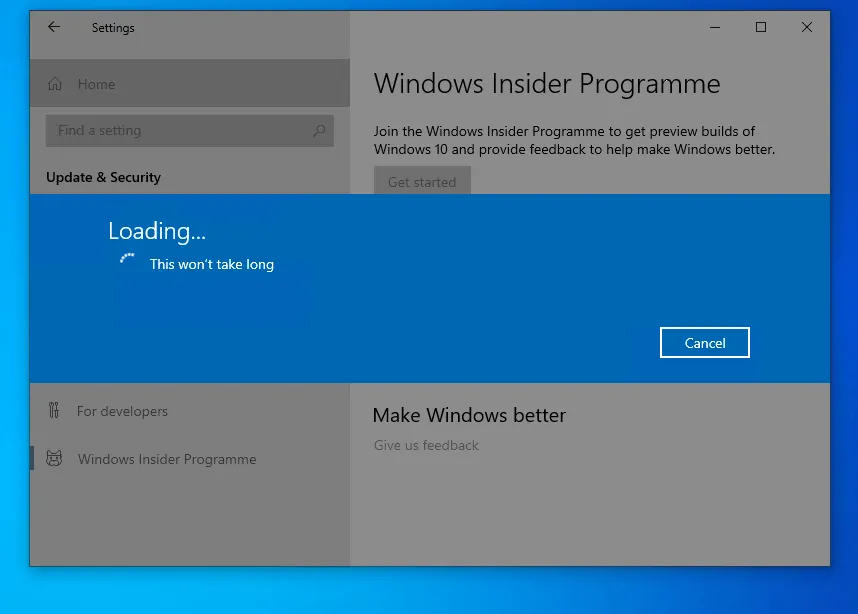Select the Windows Insider Programme sidebar item
Viewport: 858px width, 614px height.
(x=167, y=459)
